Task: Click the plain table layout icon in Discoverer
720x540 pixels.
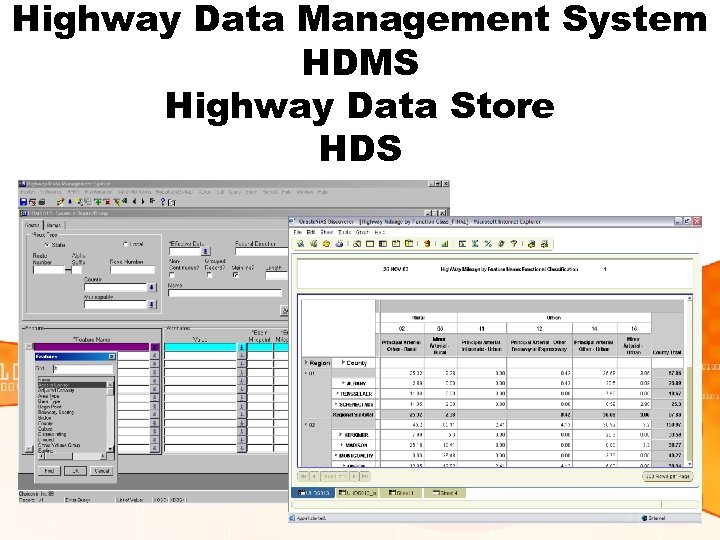Action: click(x=370, y=244)
